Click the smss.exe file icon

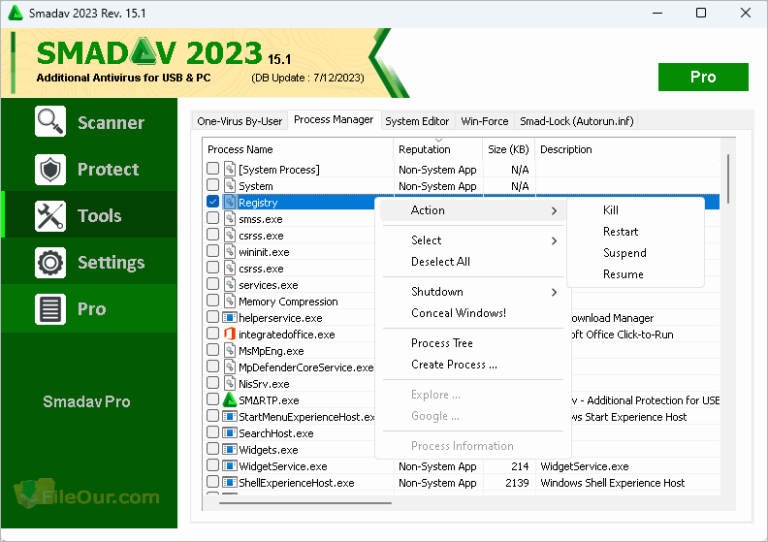[x=230, y=219]
